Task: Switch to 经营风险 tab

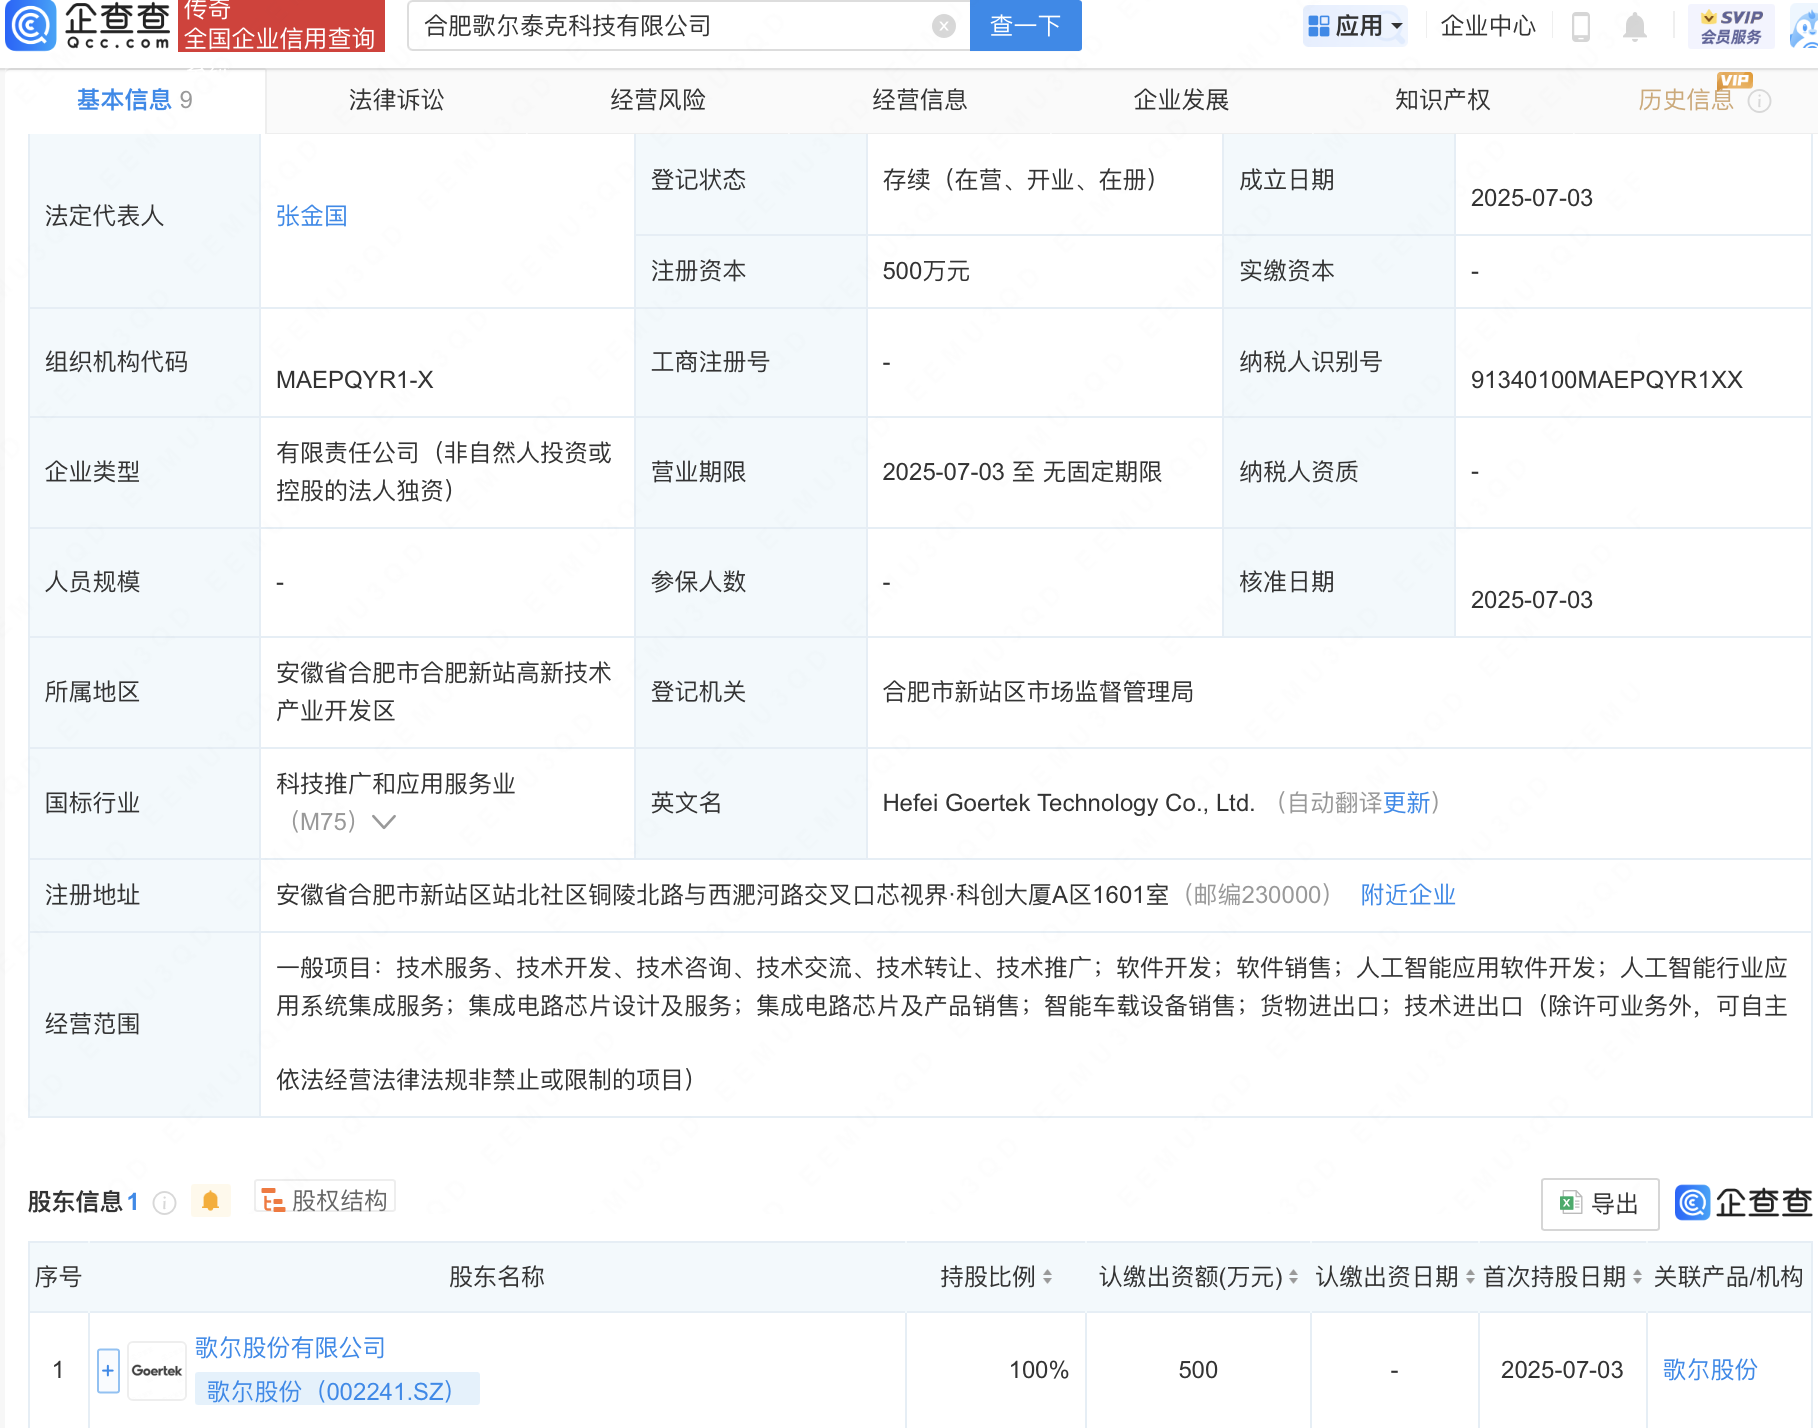Action: coord(658,100)
